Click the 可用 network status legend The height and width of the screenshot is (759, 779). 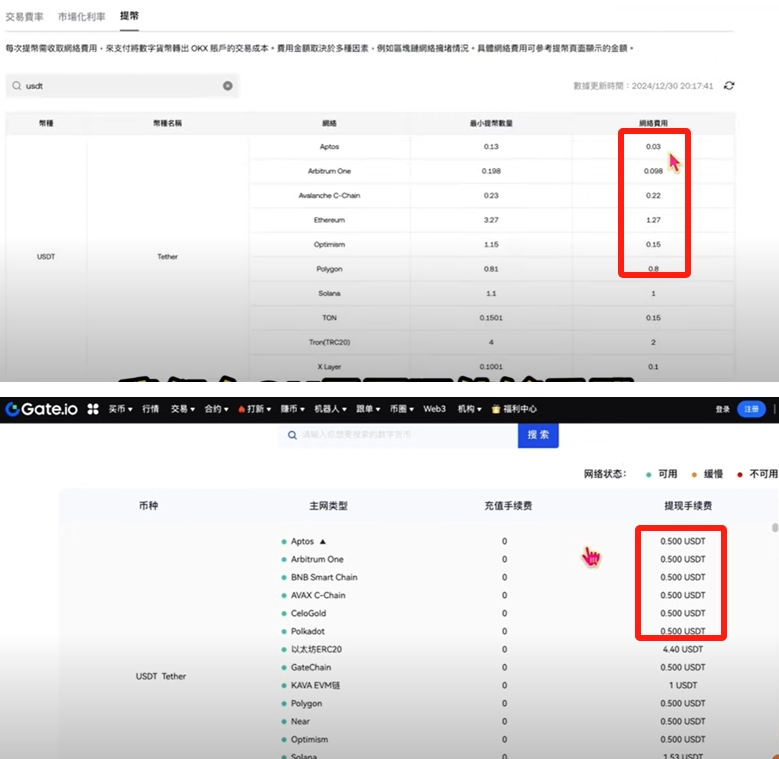pyautogui.click(x=662, y=474)
